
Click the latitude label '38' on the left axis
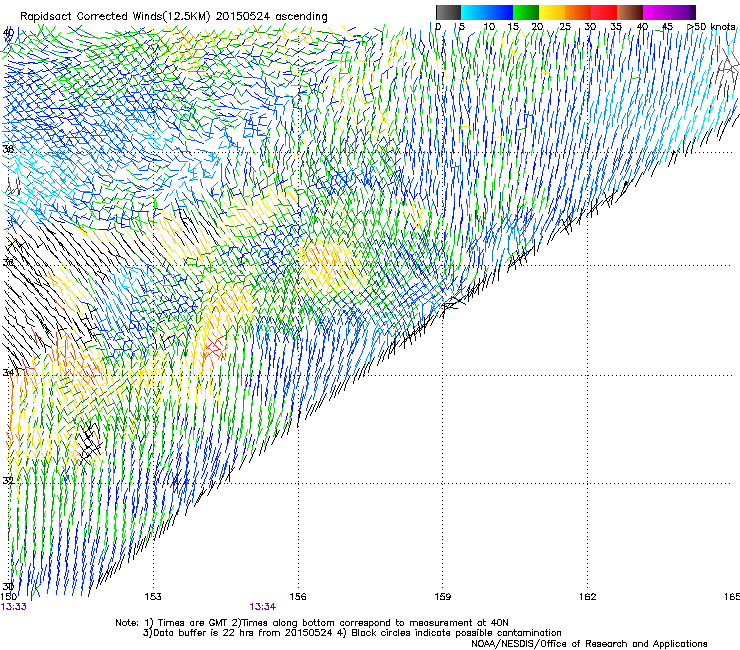pos(8,149)
